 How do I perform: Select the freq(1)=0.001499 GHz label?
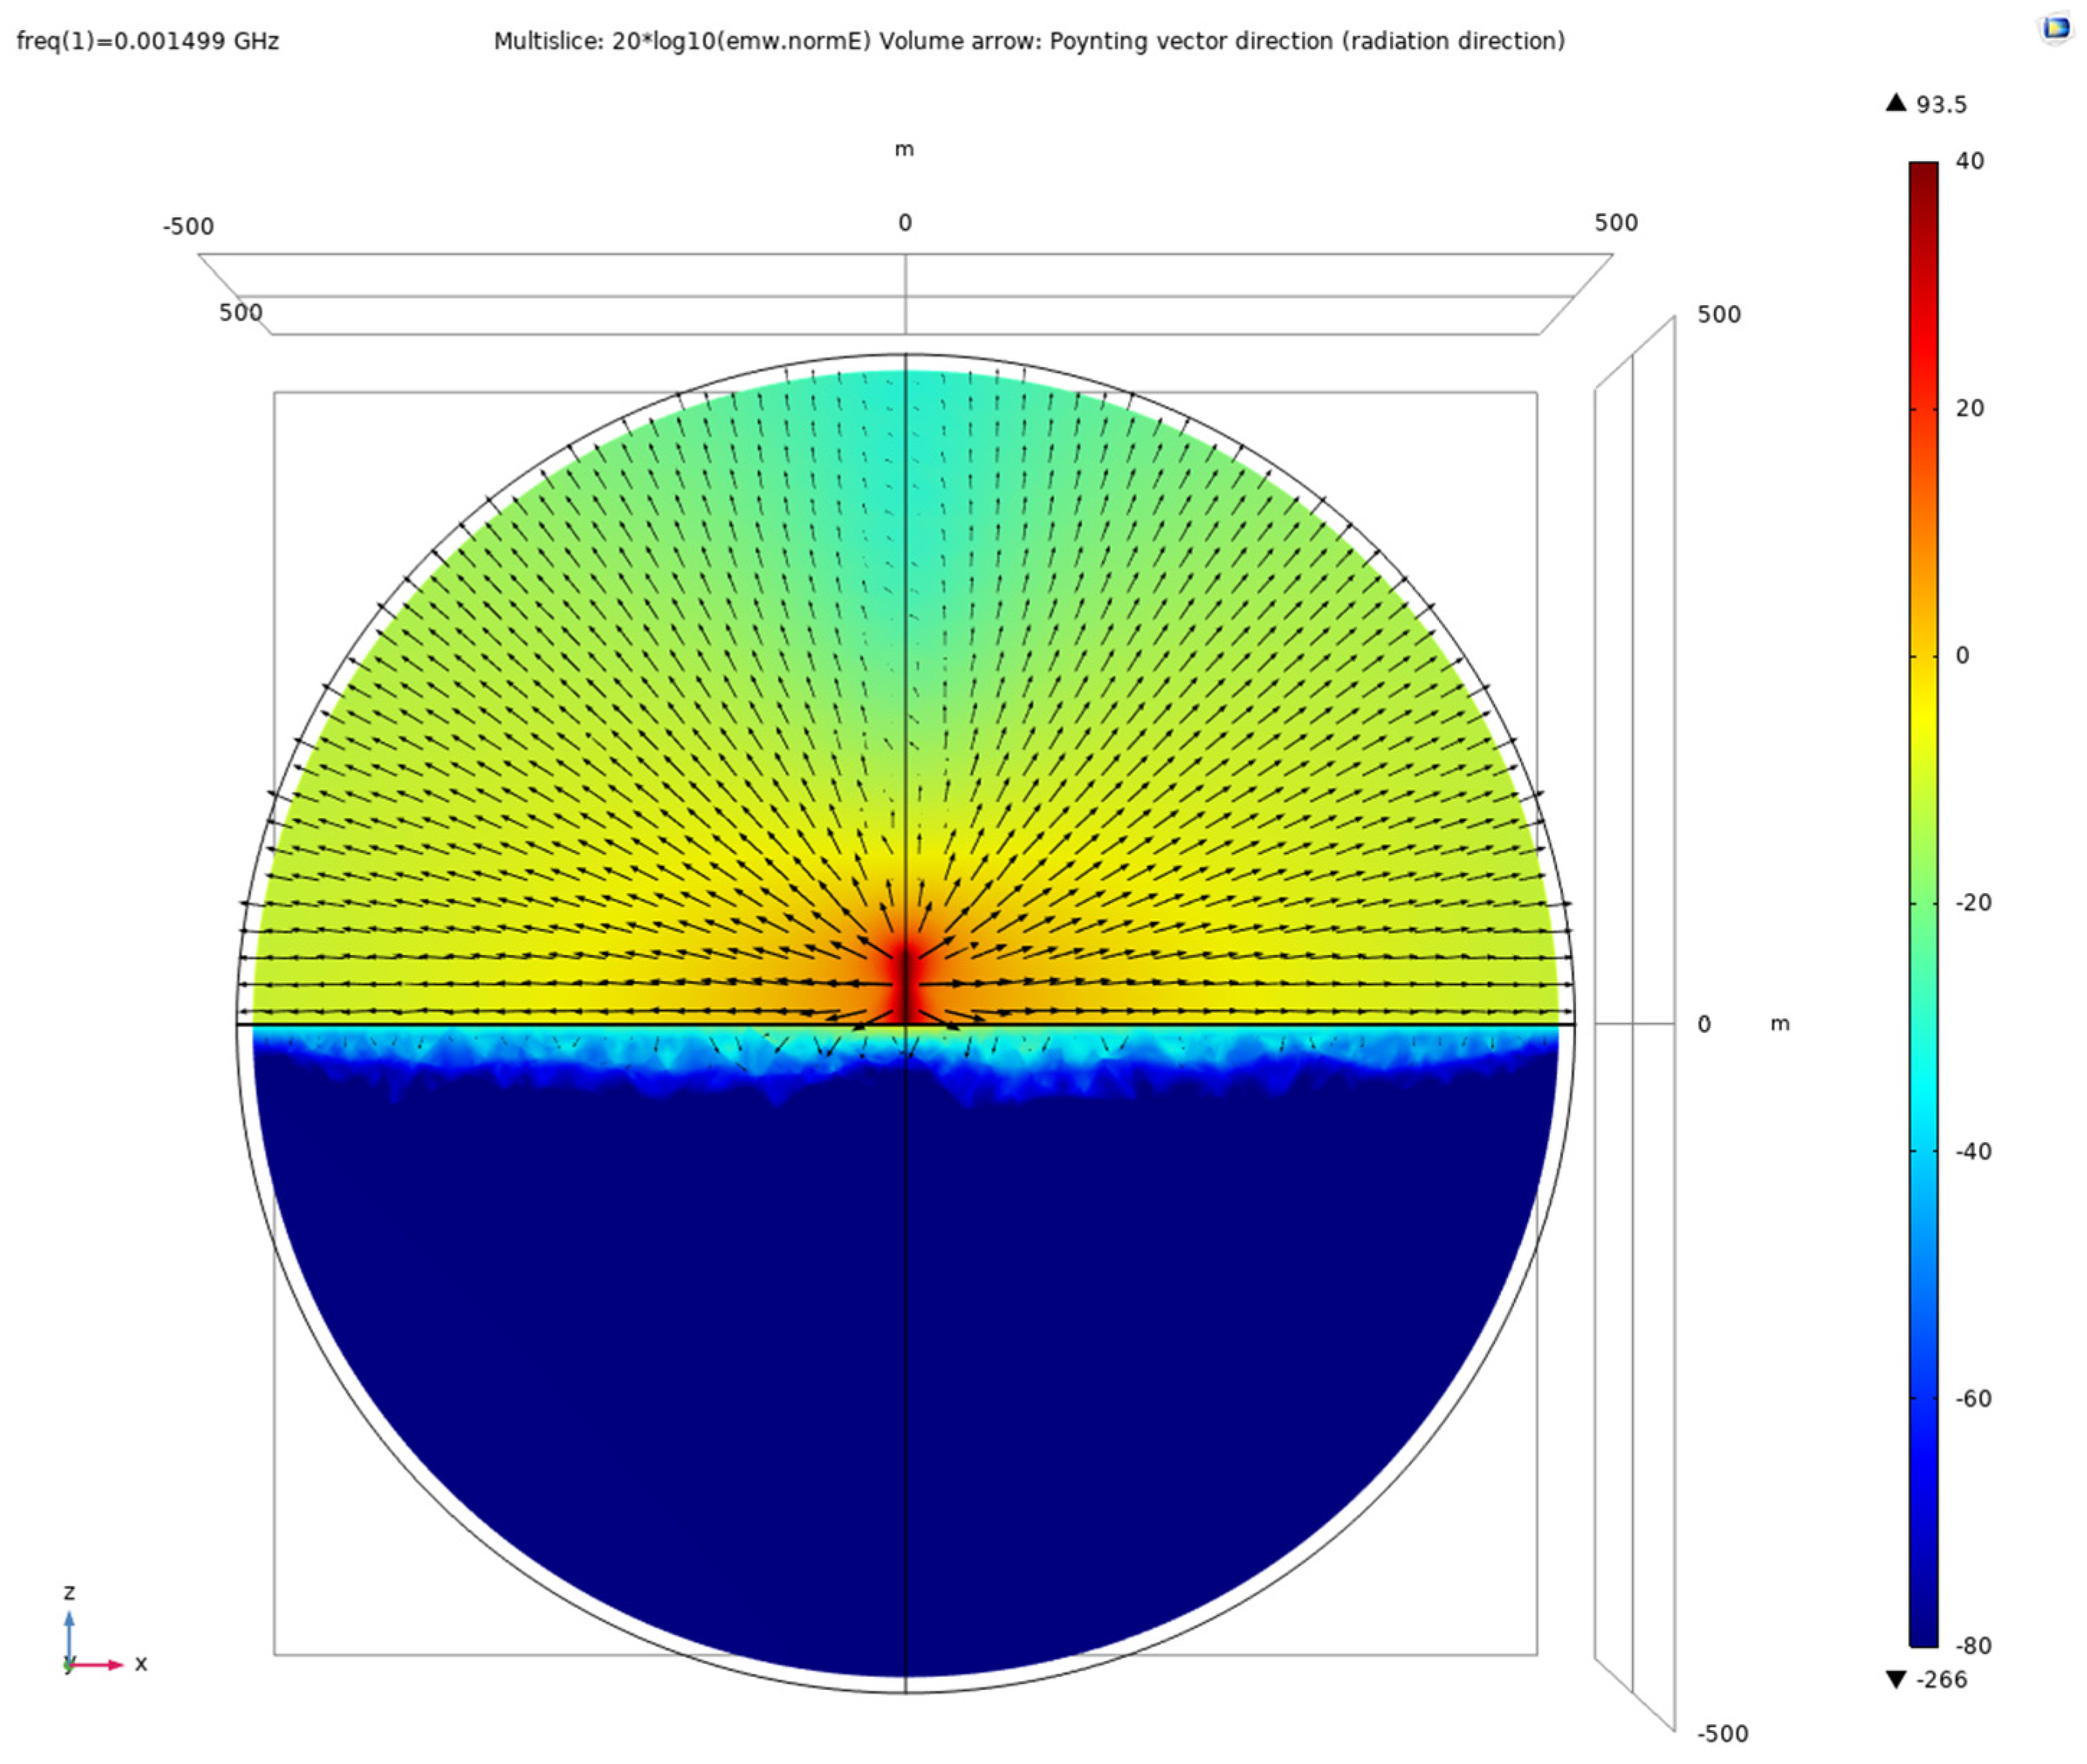point(148,41)
